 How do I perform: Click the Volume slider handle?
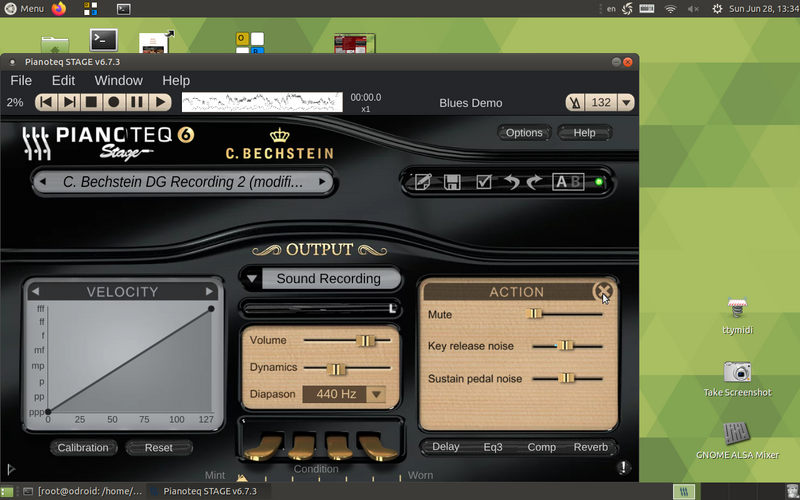pos(366,341)
